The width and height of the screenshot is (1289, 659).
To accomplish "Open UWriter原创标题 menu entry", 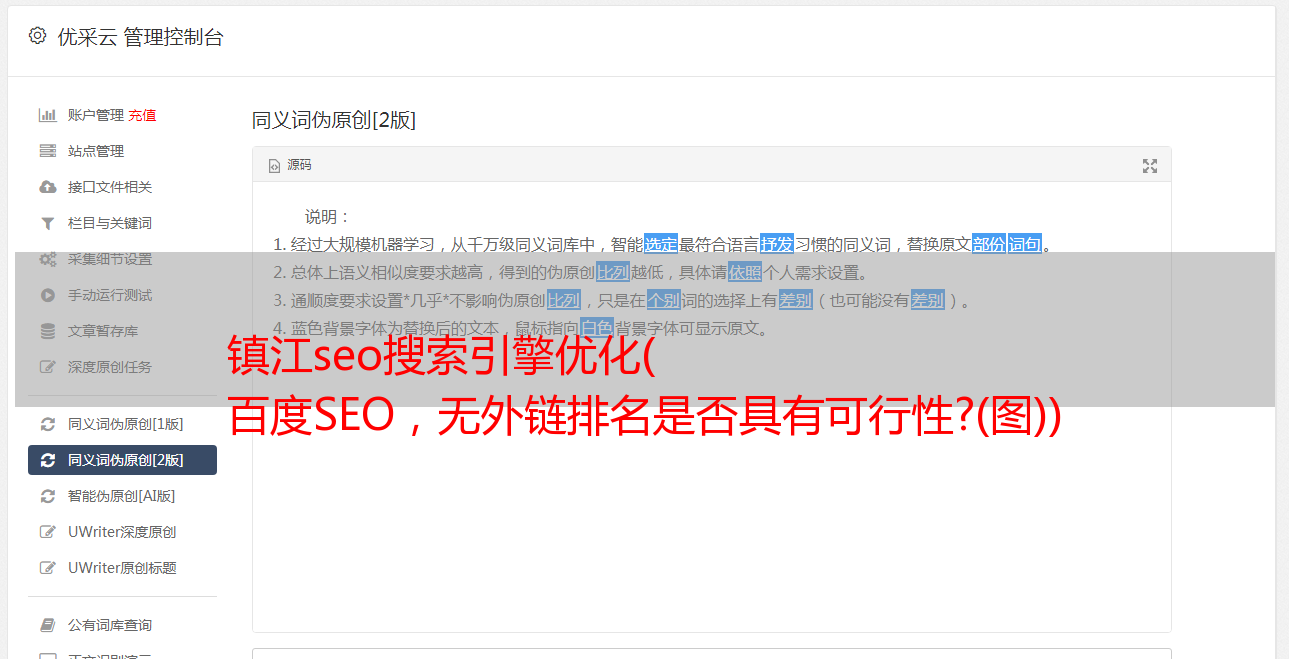I will pos(122,568).
